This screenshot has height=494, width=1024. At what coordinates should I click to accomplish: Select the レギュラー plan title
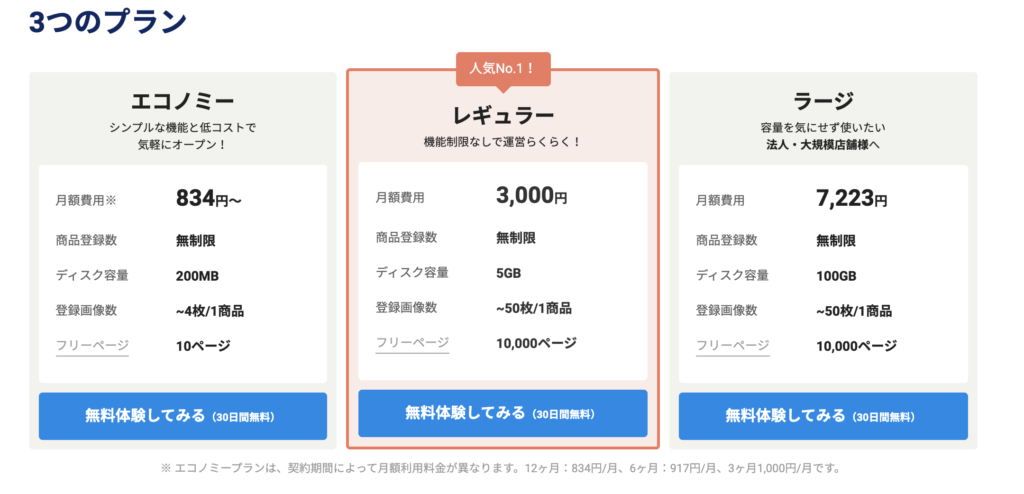pos(503,116)
